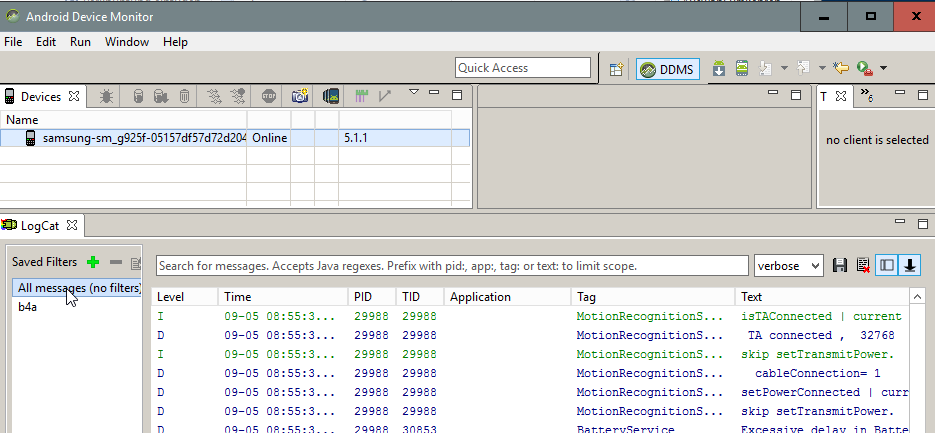
Task: Open the Edit menu
Action: pos(46,42)
